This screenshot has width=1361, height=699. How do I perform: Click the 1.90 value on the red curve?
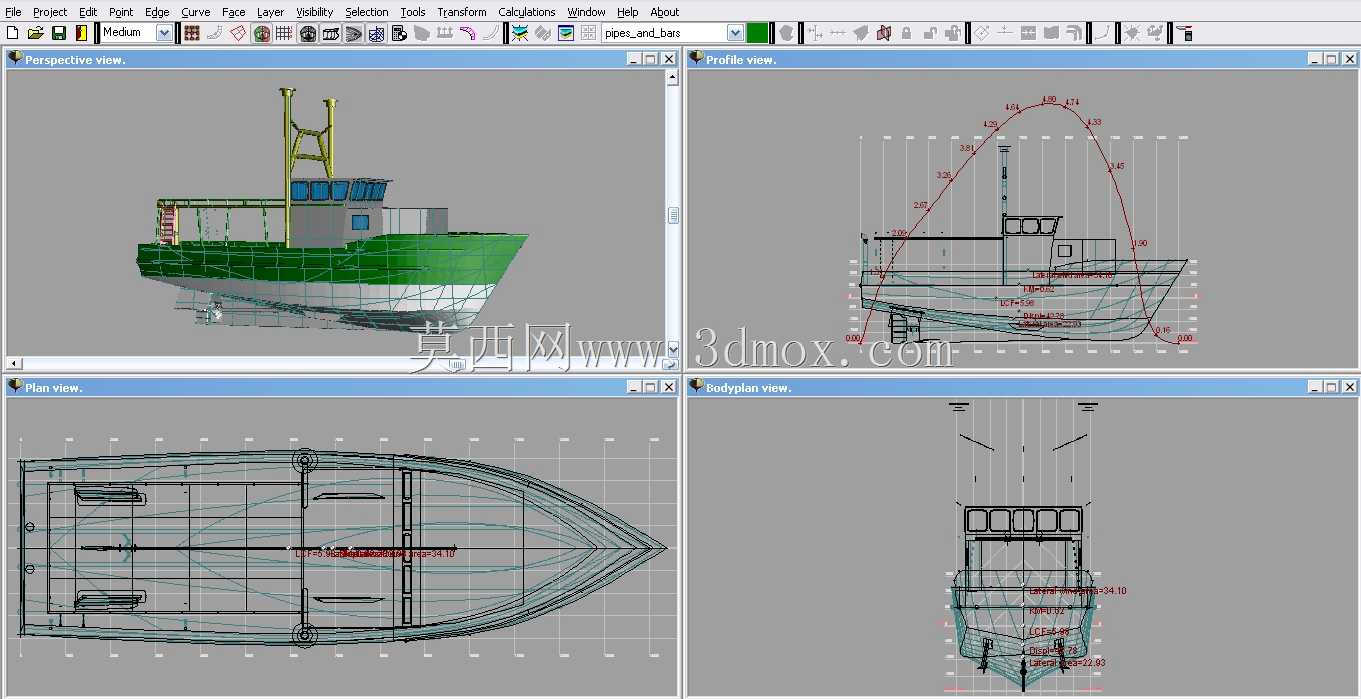[1140, 243]
